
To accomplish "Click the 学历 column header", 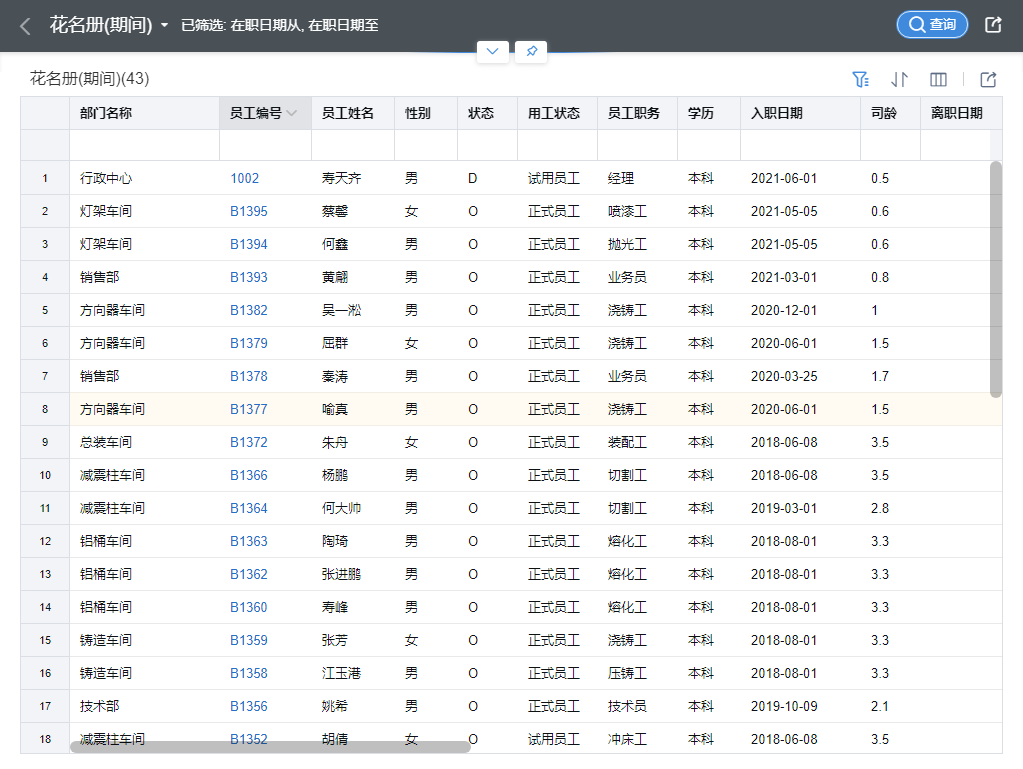I will [x=709, y=113].
